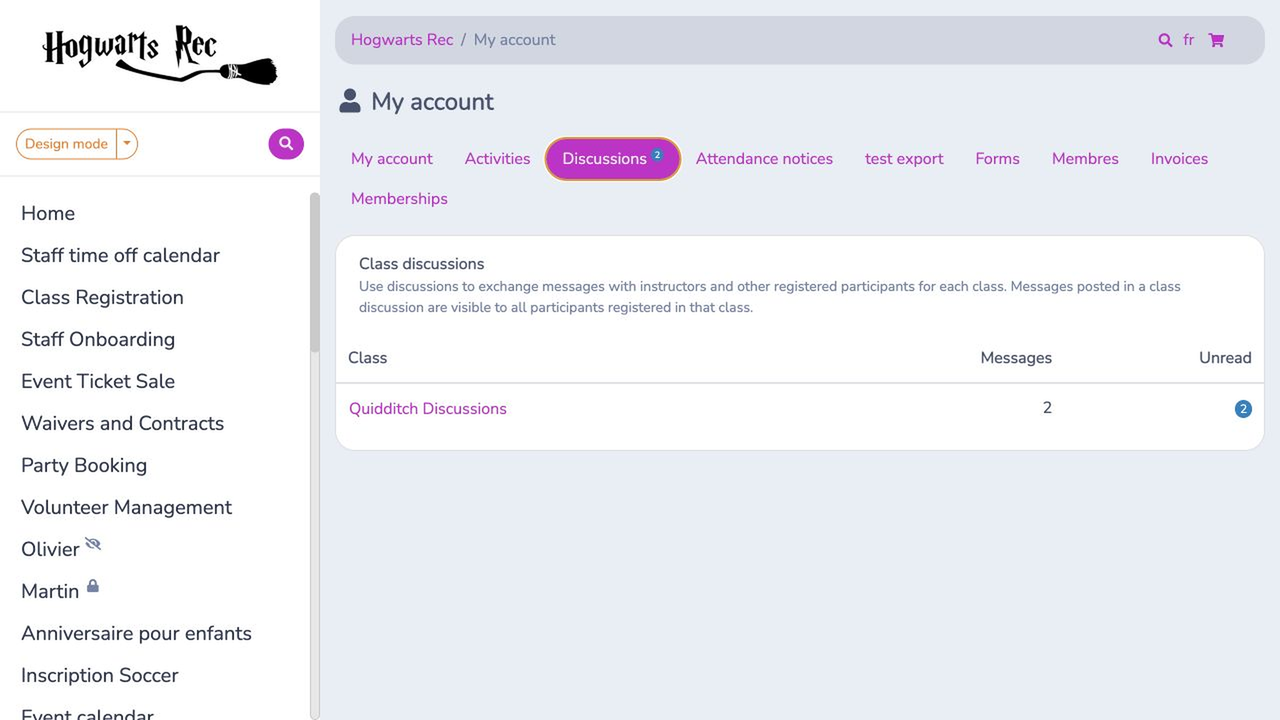The image size is (1280, 720).
Task: Open the Olivier sidebar page
Action: [x=50, y=549]
